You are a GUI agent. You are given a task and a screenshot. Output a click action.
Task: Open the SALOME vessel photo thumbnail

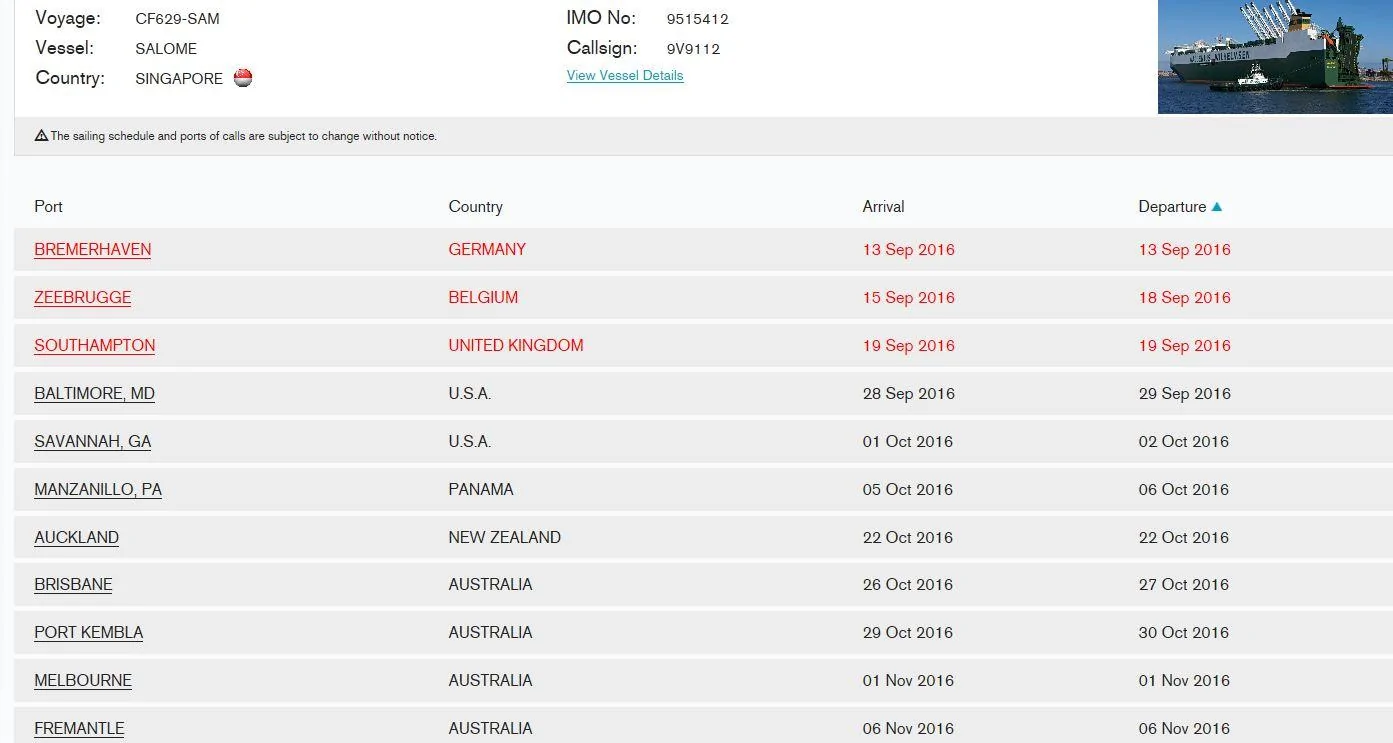point(1275,56)
